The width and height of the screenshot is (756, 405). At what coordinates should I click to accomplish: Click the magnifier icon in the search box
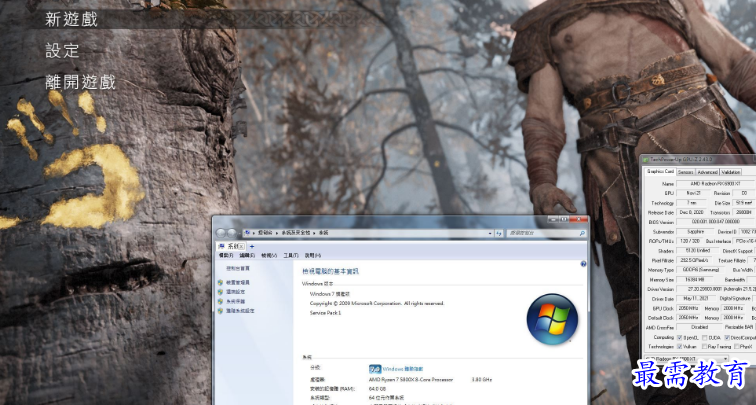point(582,233)
